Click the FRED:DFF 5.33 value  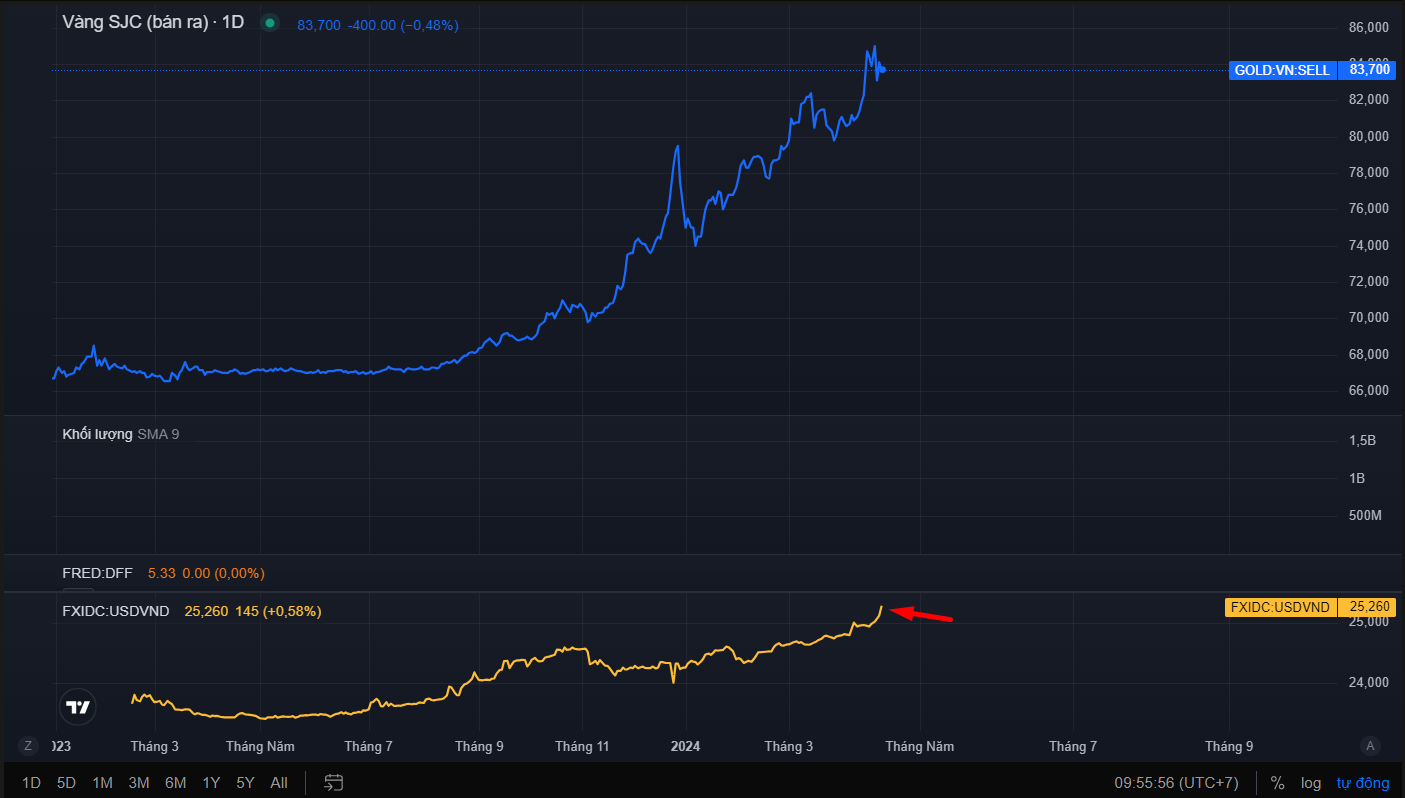coord(162,573)
